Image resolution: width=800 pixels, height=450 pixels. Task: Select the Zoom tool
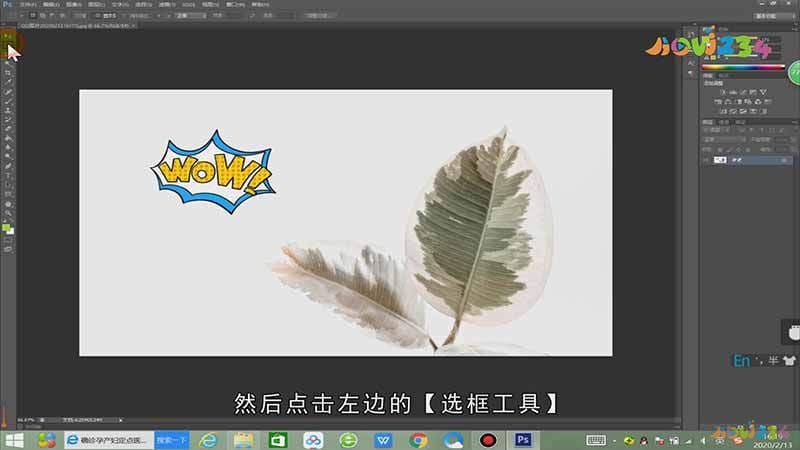click(8, 213)
